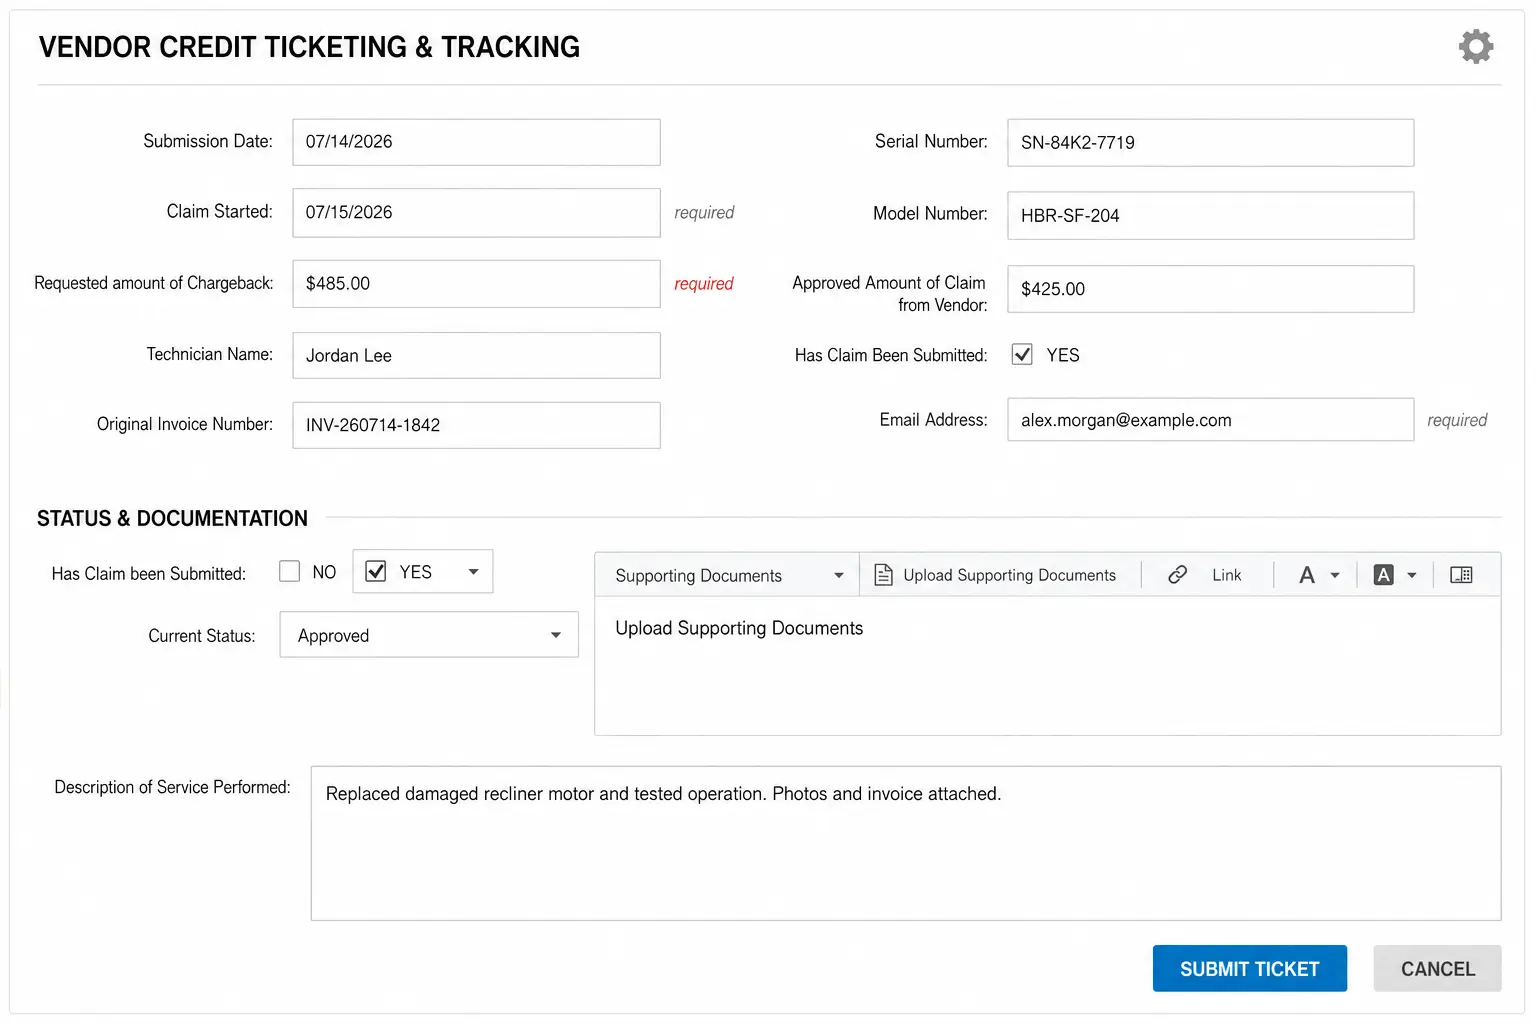Click the Original Invoice Number field

[x=476, y=425]
